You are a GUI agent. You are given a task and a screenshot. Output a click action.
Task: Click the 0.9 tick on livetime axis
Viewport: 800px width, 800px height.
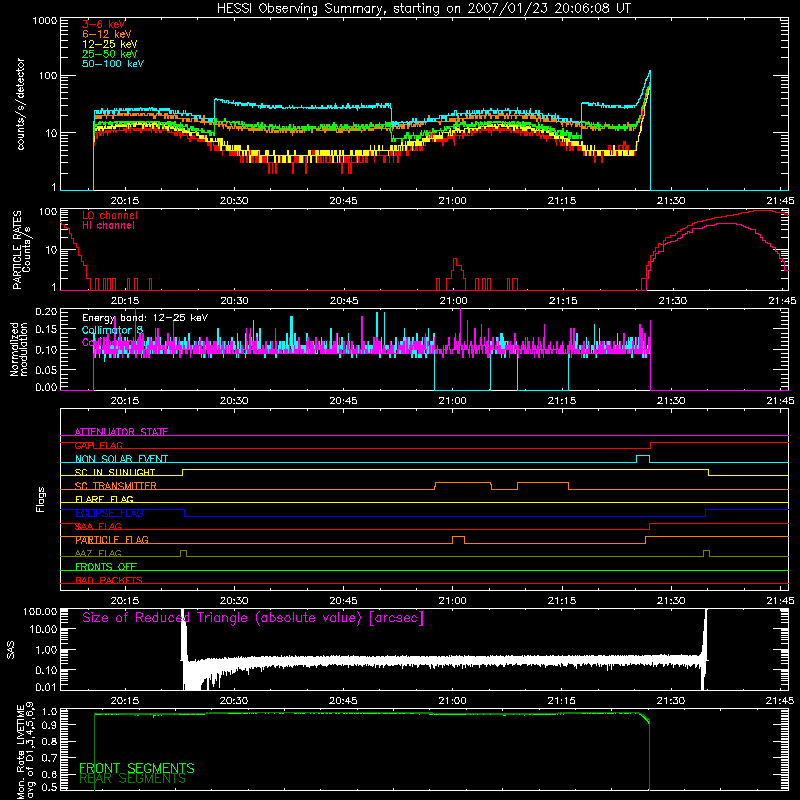51,725
